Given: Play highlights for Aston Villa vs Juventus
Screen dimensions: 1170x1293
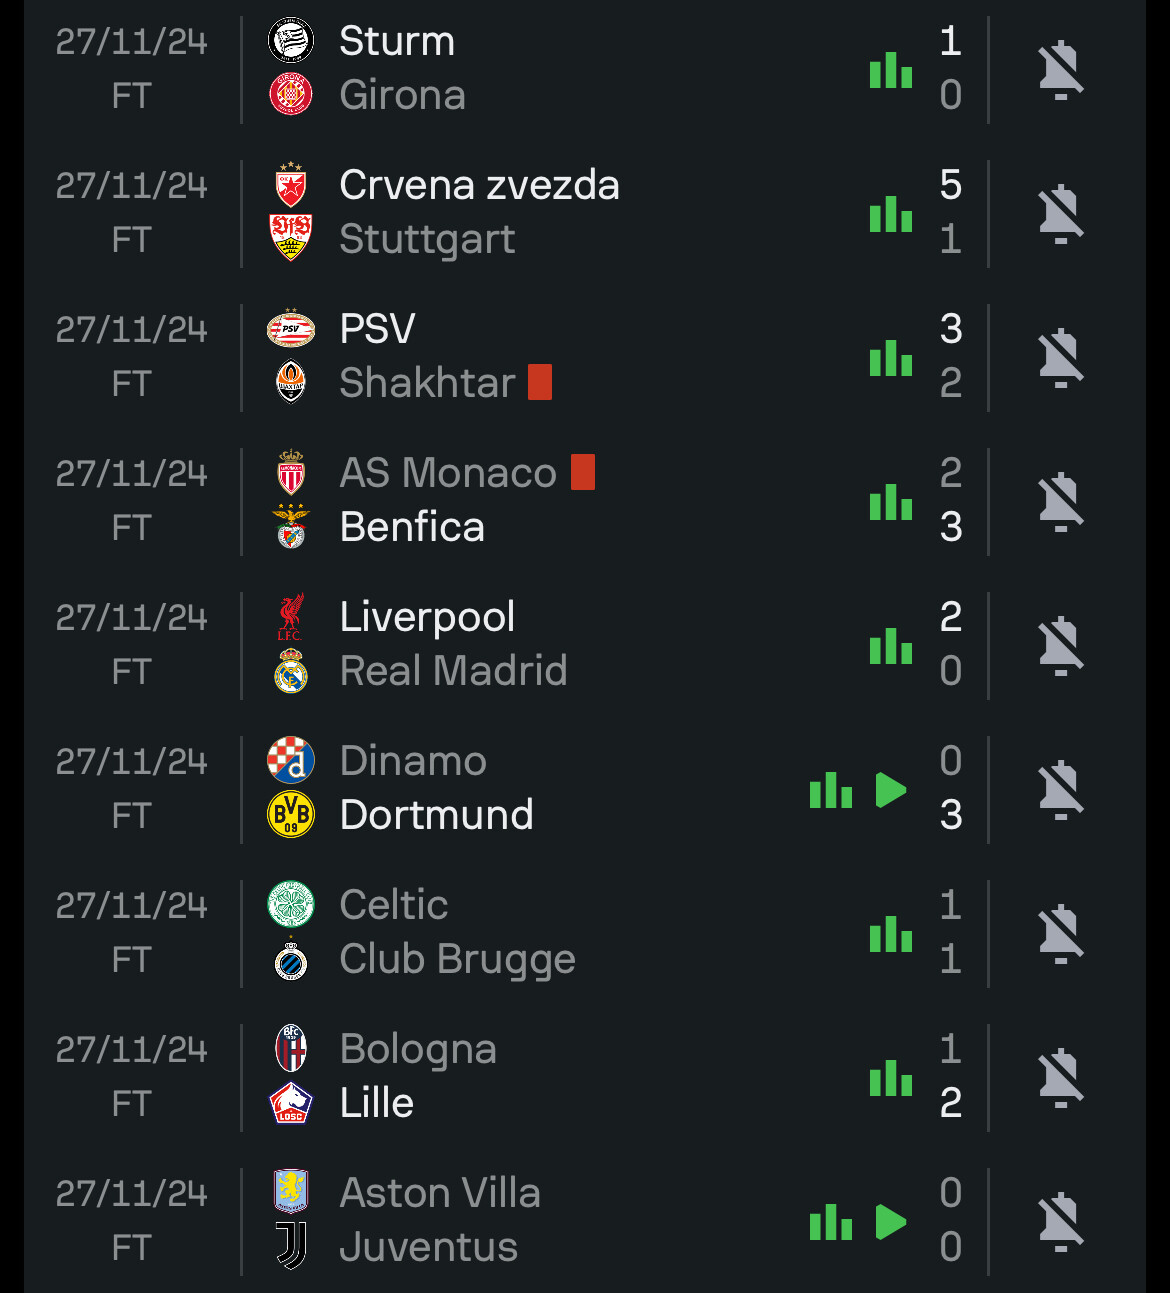Looking at the screenshot, I should (x=890, y=1222).
